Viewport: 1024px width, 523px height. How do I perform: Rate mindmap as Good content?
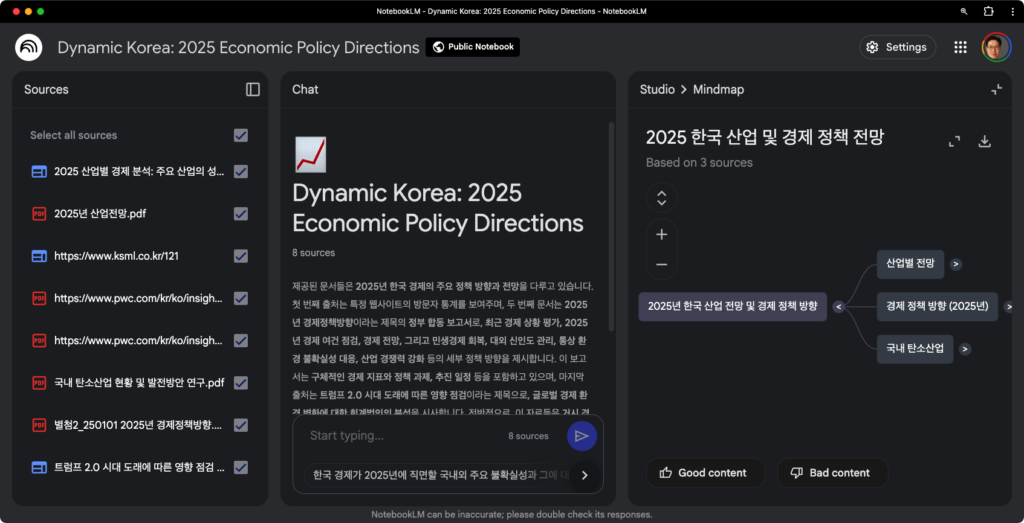pos(705,473)
